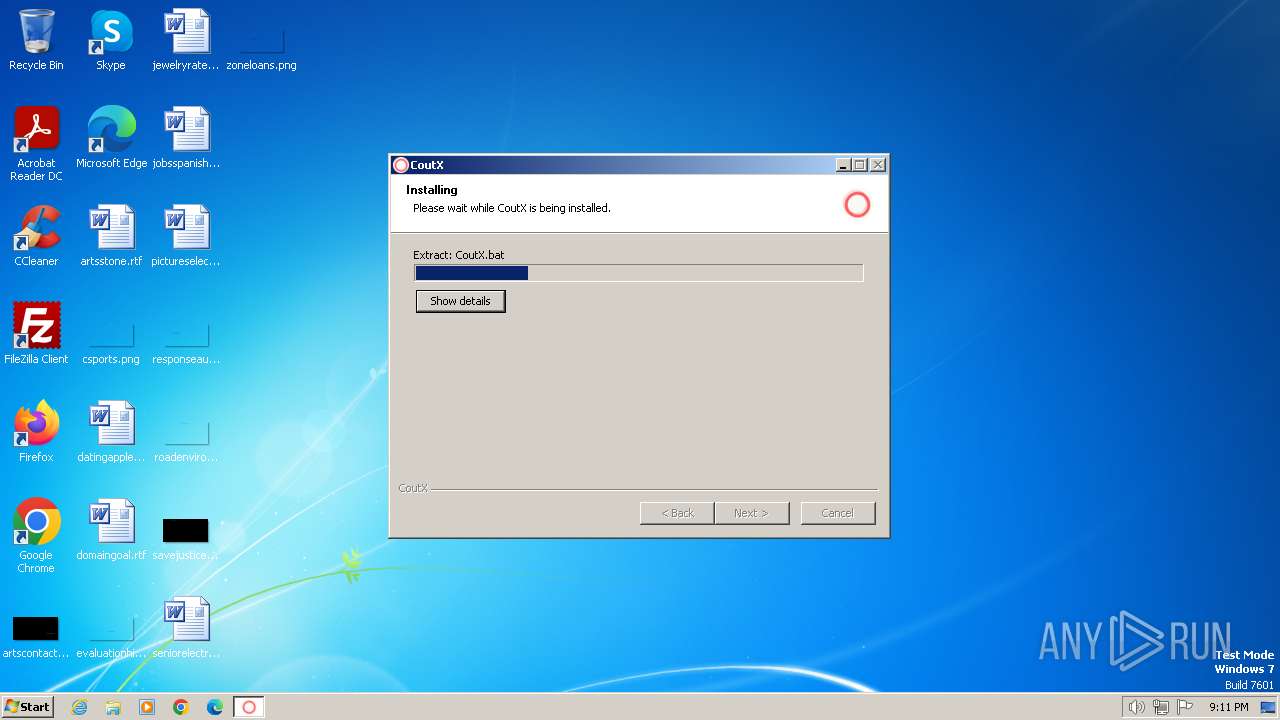Select the artsstone.rtf document icon
Image resolution: width=1280 pixels, height=720 pixels.
click(111, 236)
